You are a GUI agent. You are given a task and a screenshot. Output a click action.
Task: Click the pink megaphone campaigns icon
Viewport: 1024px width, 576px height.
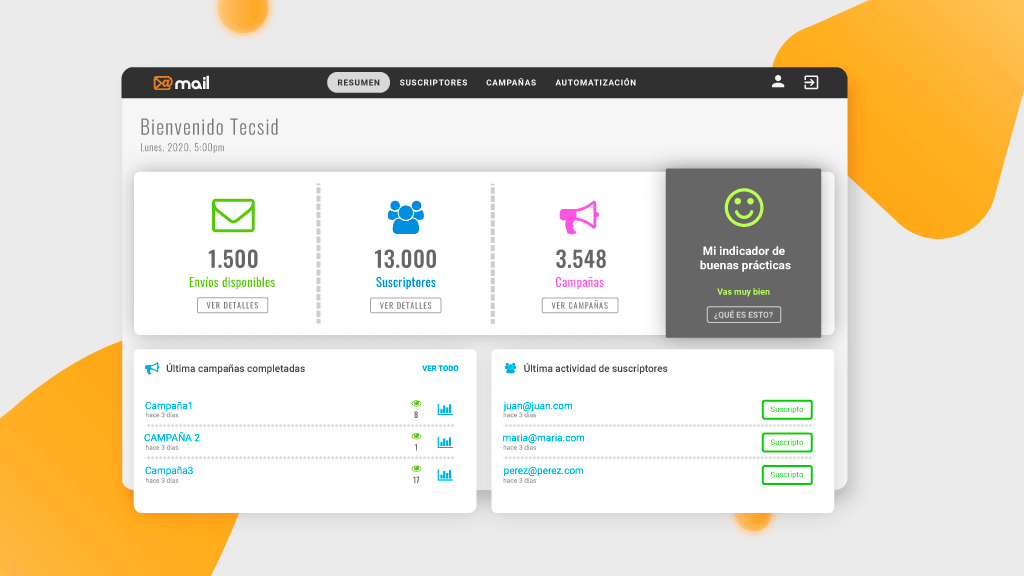point(579,217)
